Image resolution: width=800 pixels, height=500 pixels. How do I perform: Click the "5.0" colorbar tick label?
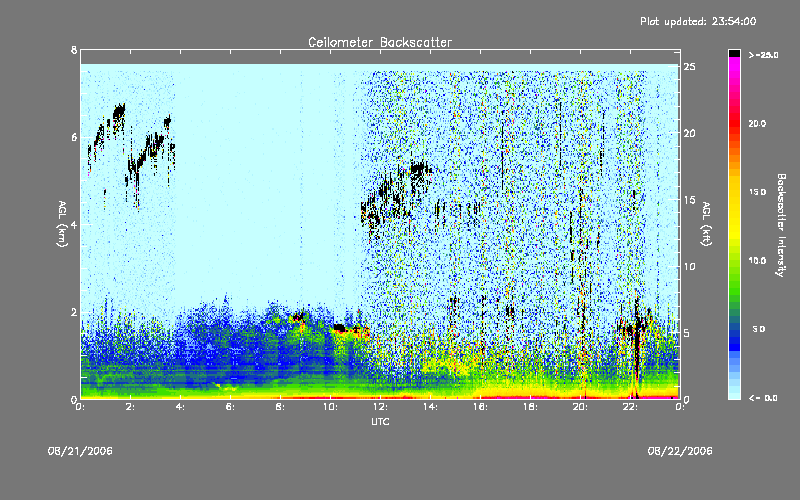pos(759,329)
